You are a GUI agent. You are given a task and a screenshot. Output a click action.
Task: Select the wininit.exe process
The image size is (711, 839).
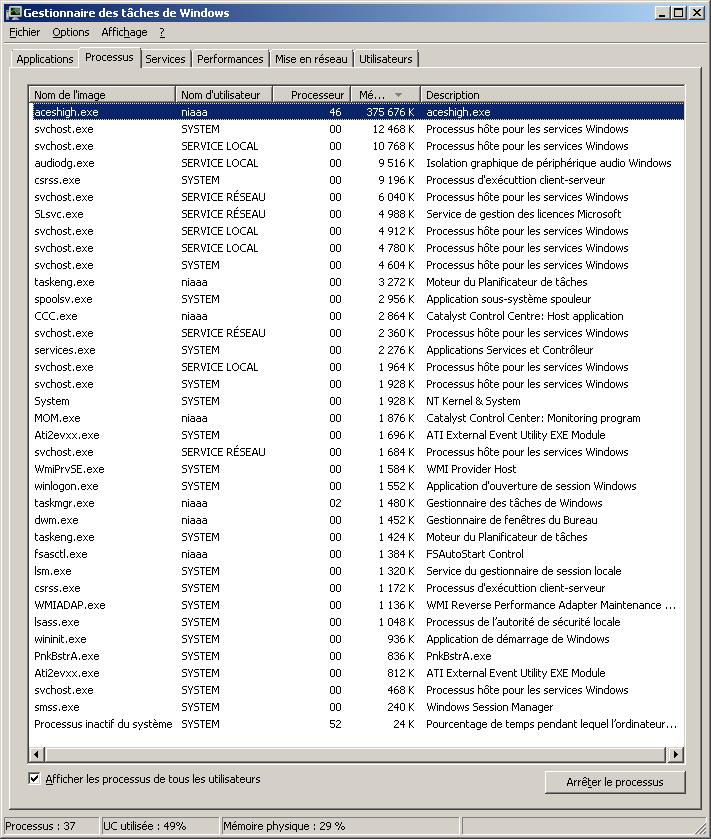356,639
